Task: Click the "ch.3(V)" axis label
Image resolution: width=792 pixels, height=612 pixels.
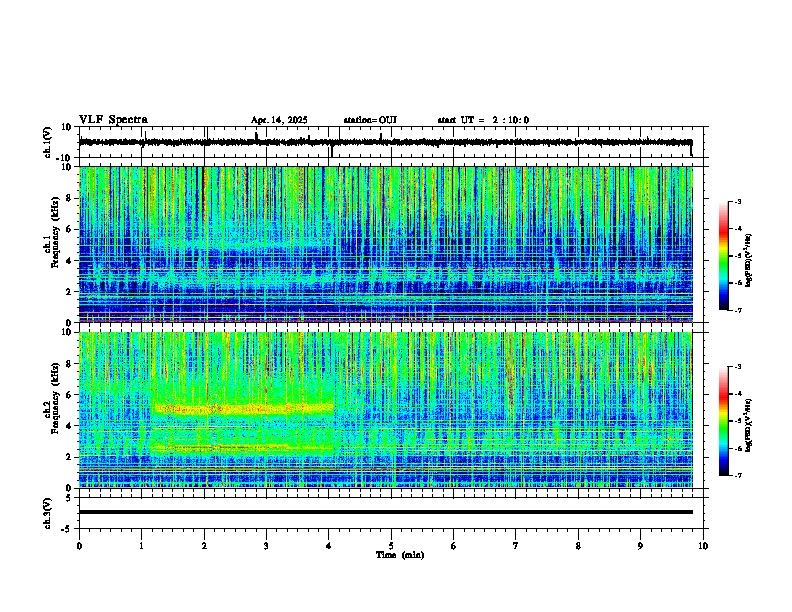Action: click(x=48, y=513)
